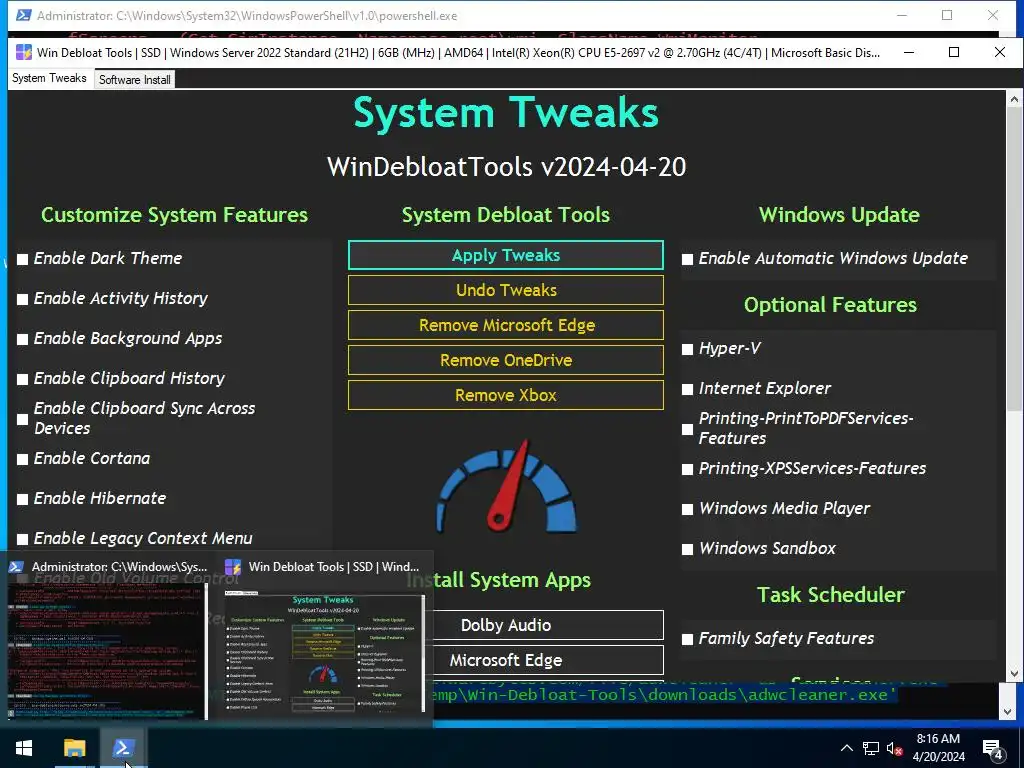Maximize the Win Debloat Tools window
The height and width of the screenshot is (768, 1024).
click(x=954, y=52)
